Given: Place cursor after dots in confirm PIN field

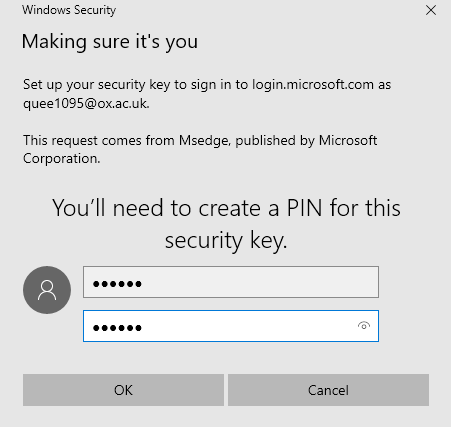Looking at the screenshot, I should click(x=144, y=328).
